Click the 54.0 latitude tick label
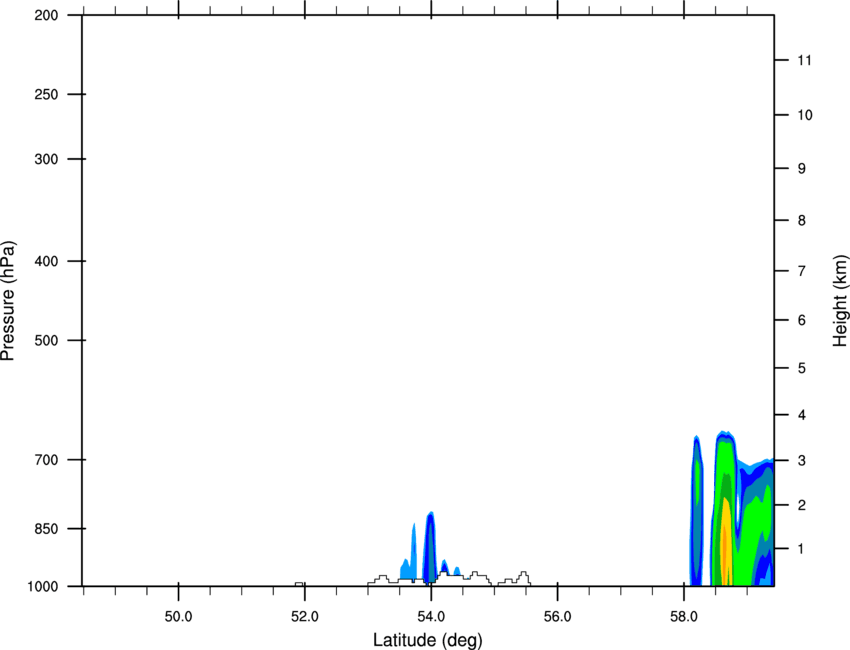This screenshot has width=850, height=650. click(431, 617)
